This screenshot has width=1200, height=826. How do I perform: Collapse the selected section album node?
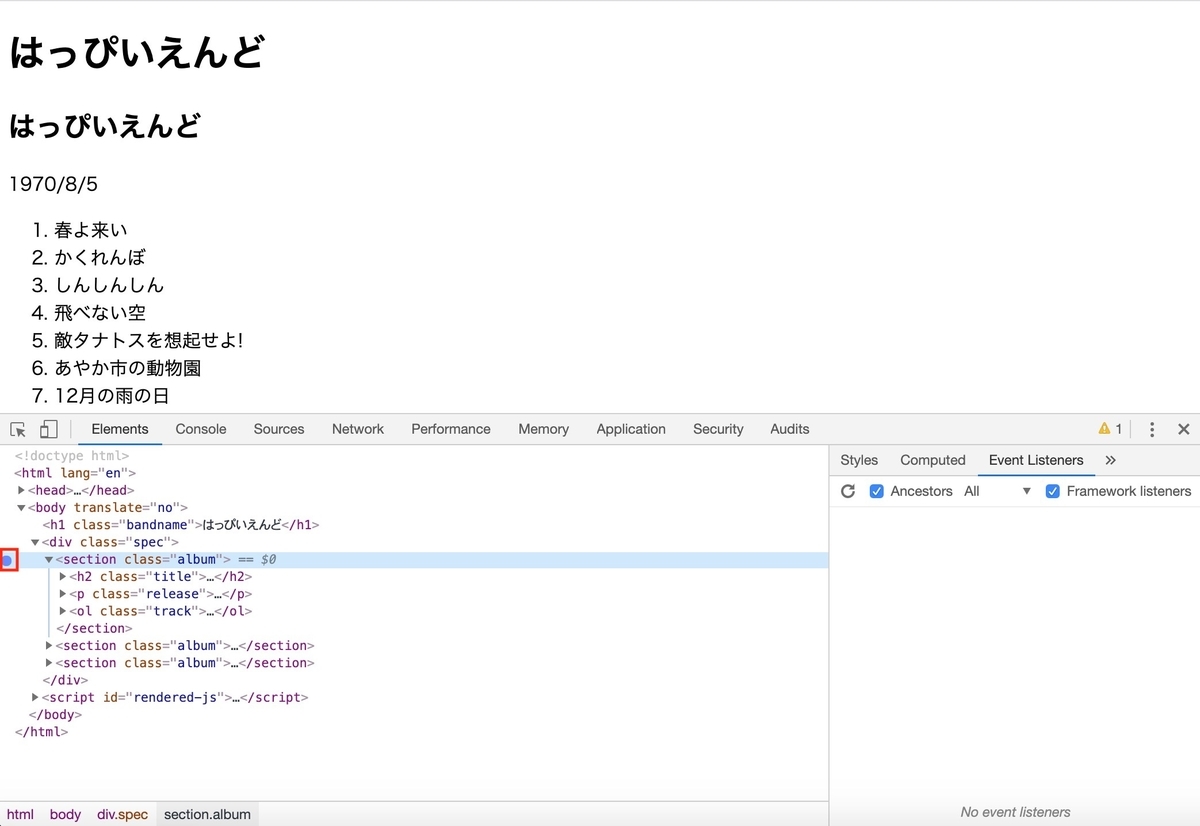click(x=49, y=559)
